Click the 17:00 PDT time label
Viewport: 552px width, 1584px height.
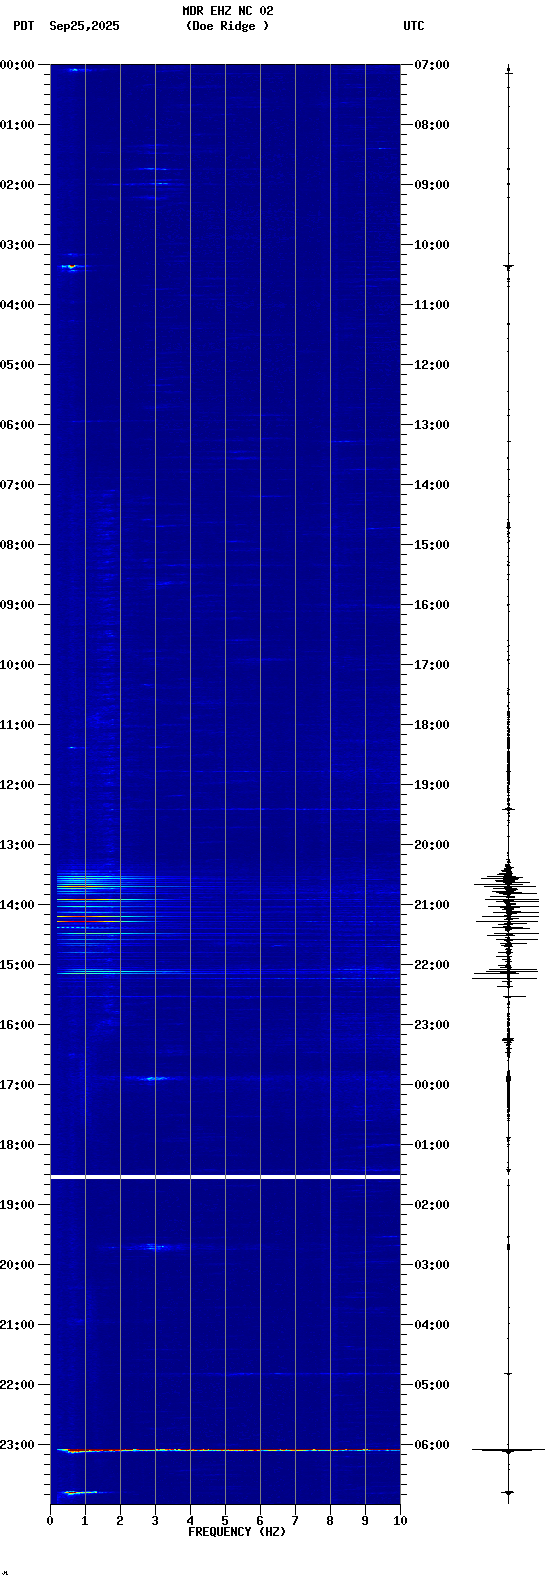click(x=18, y=1085)
